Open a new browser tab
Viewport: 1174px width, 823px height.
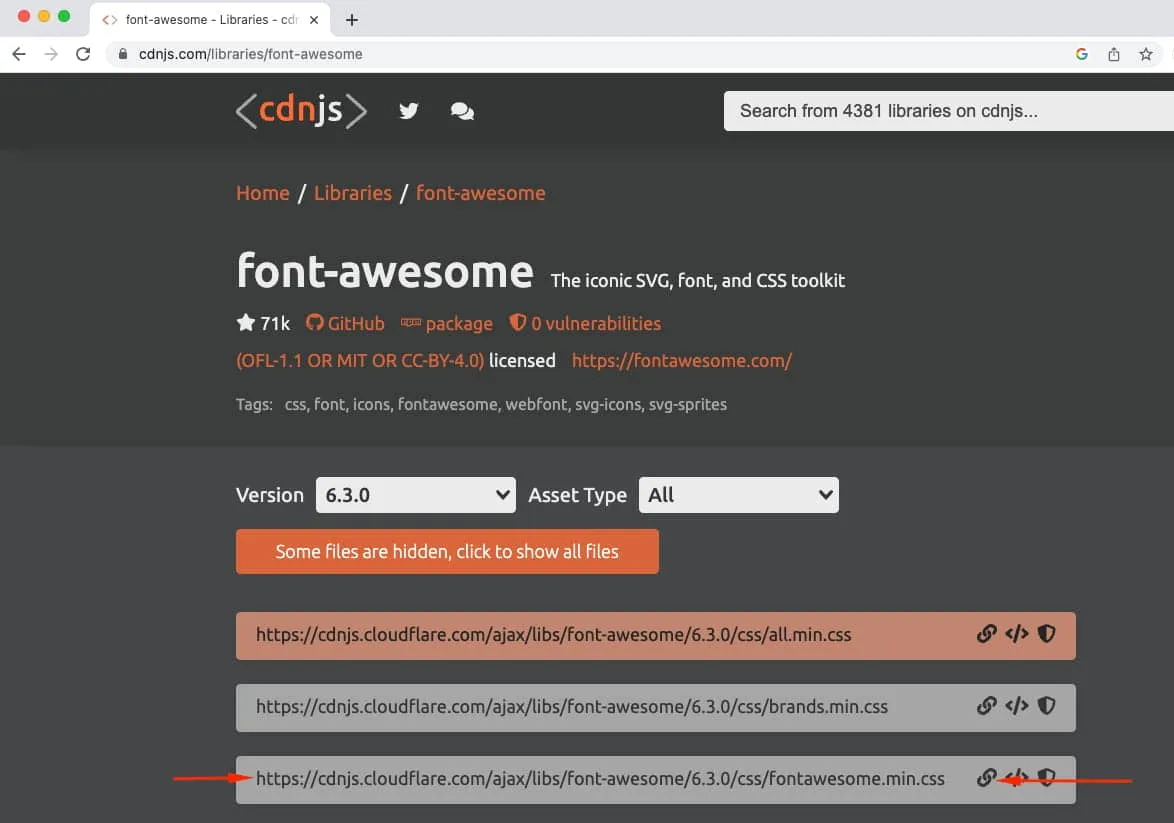[x=352, y=19]
